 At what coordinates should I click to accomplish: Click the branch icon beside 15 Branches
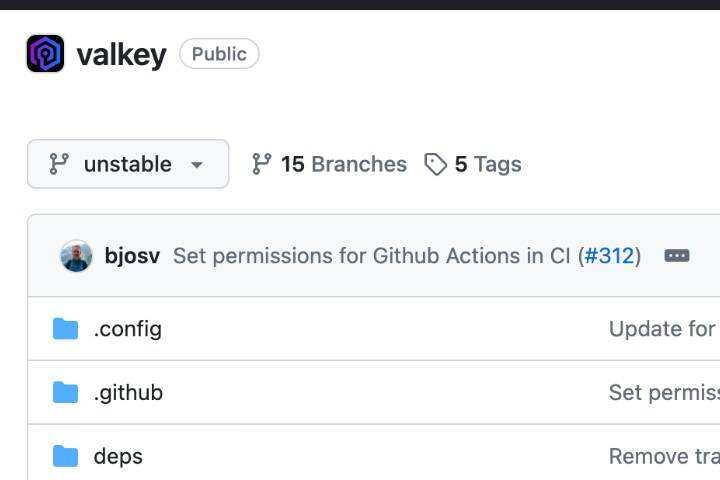coord(262,164)
